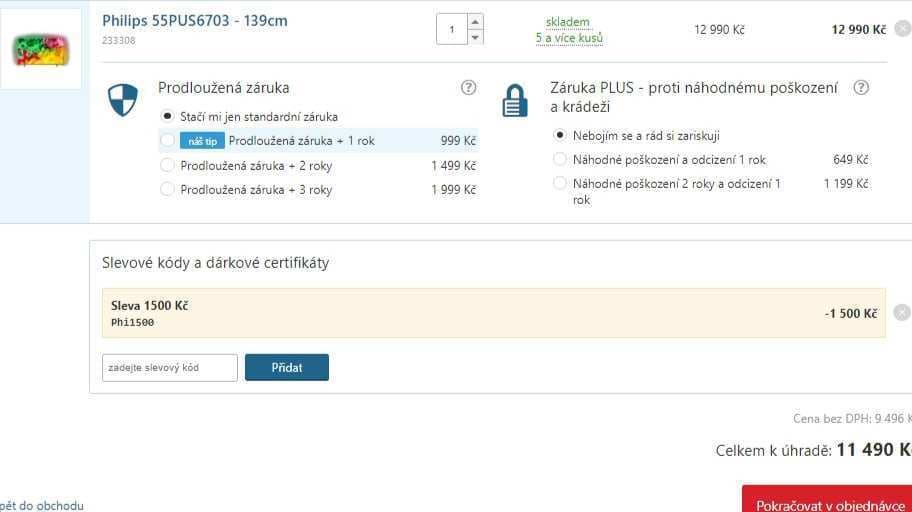Screen dimensions: 912x512
Task: Click the padlock icon beside Záruka PLUS
Action: tap(515, 101)
